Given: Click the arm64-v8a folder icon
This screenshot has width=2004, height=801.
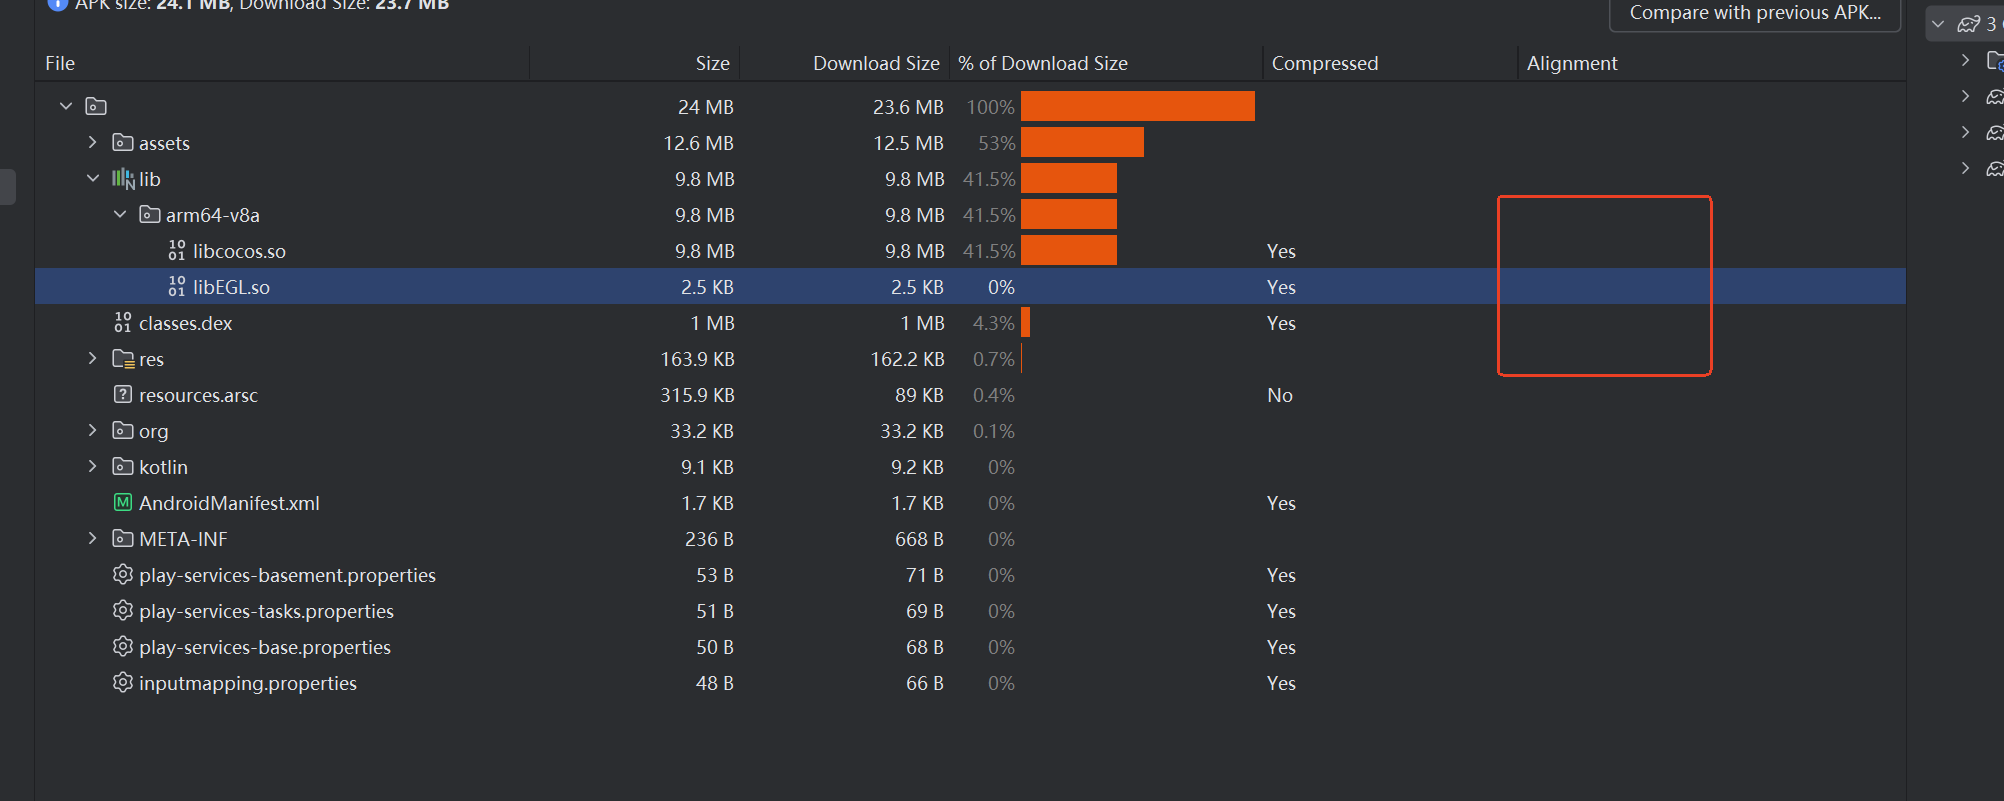Looking at the screenshot, I should pos(149,215).
